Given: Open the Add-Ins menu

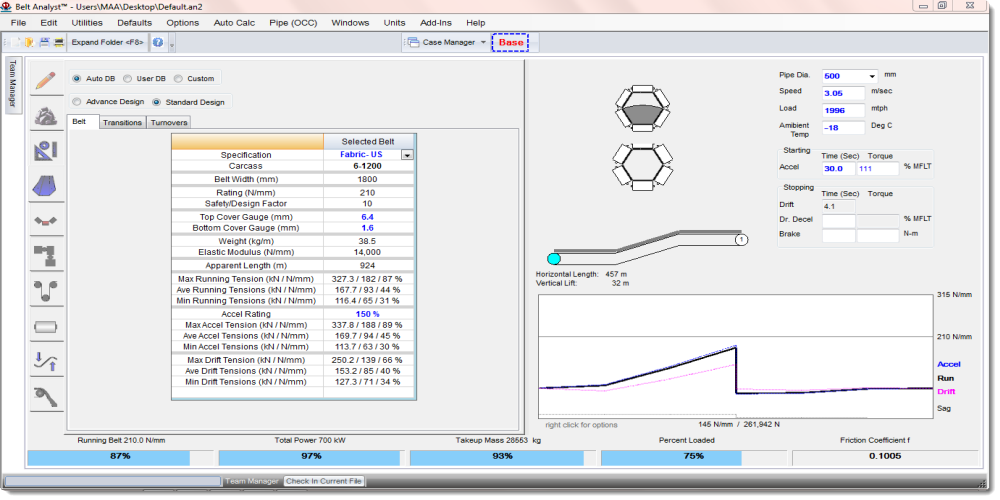Looking at the screenshot, I should pos(436,22).
